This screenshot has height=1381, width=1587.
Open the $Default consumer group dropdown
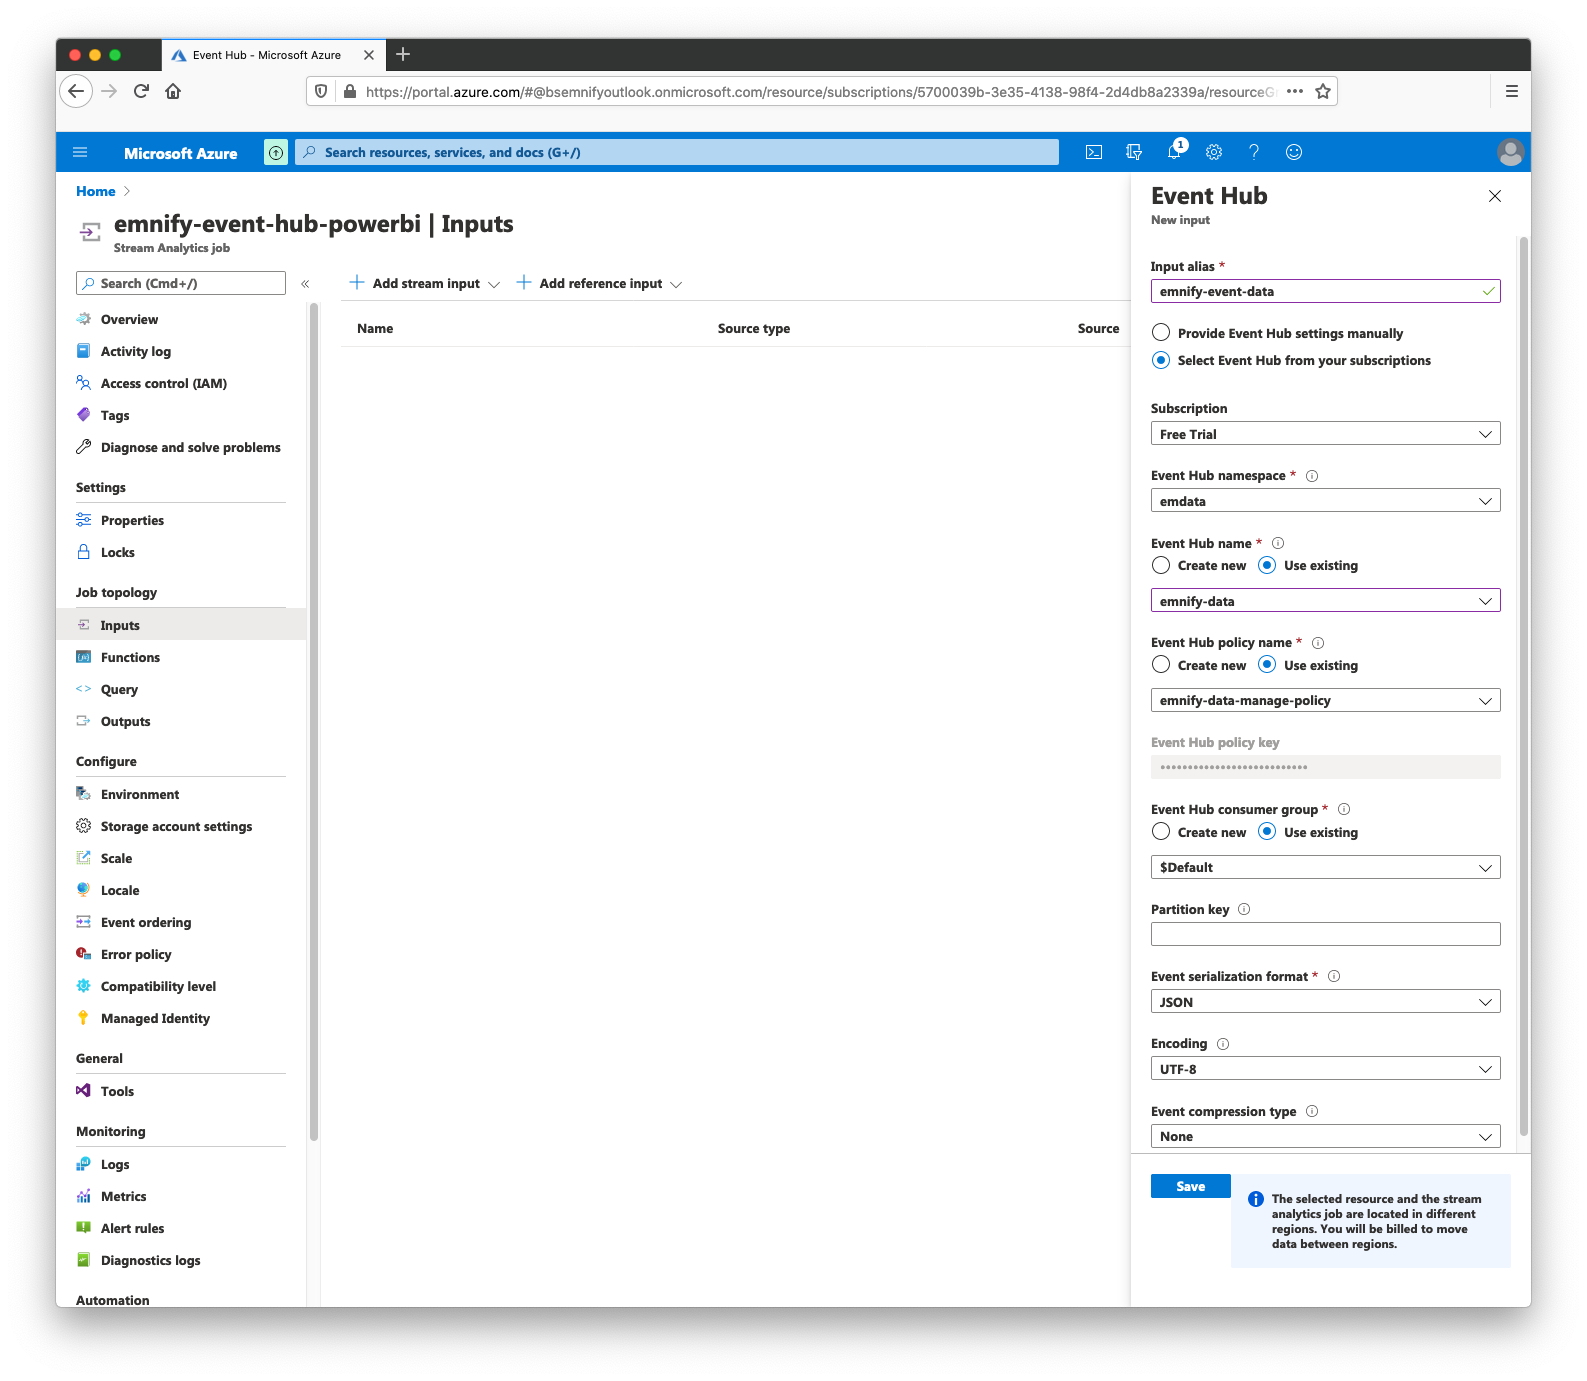pos(1325,867)
